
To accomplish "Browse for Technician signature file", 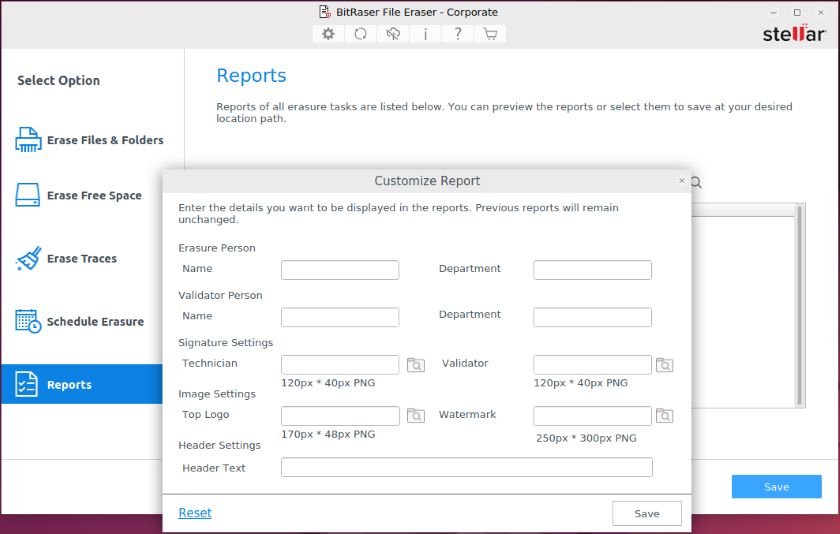I will 416,365.
